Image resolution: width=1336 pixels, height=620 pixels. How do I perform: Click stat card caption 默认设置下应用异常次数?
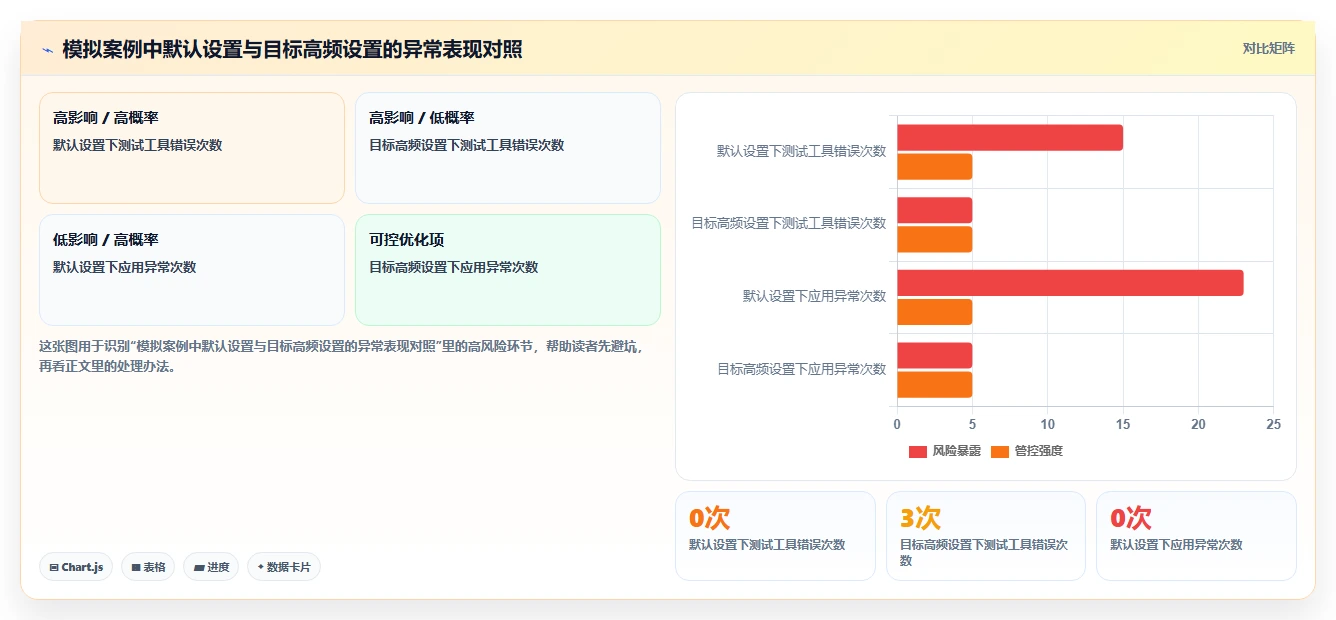(x=1176, y=545)
